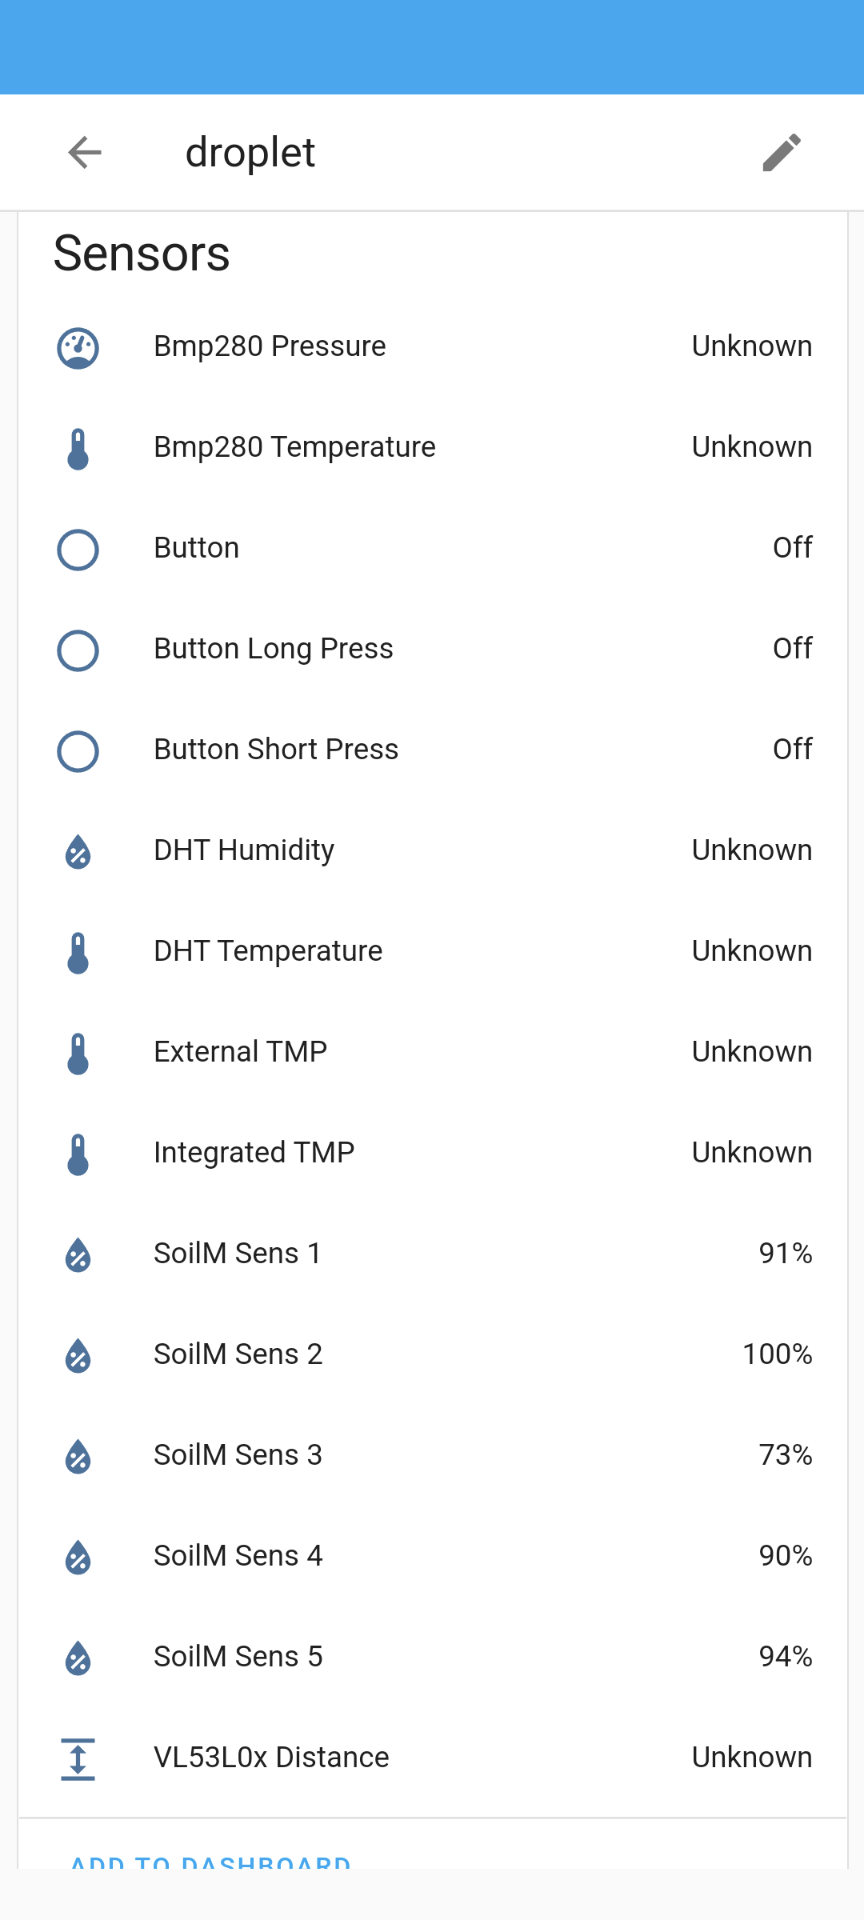Click the SoilM Sens 3 humidity icon
The image size is (864, 1920).
(x=78, y=1457)
